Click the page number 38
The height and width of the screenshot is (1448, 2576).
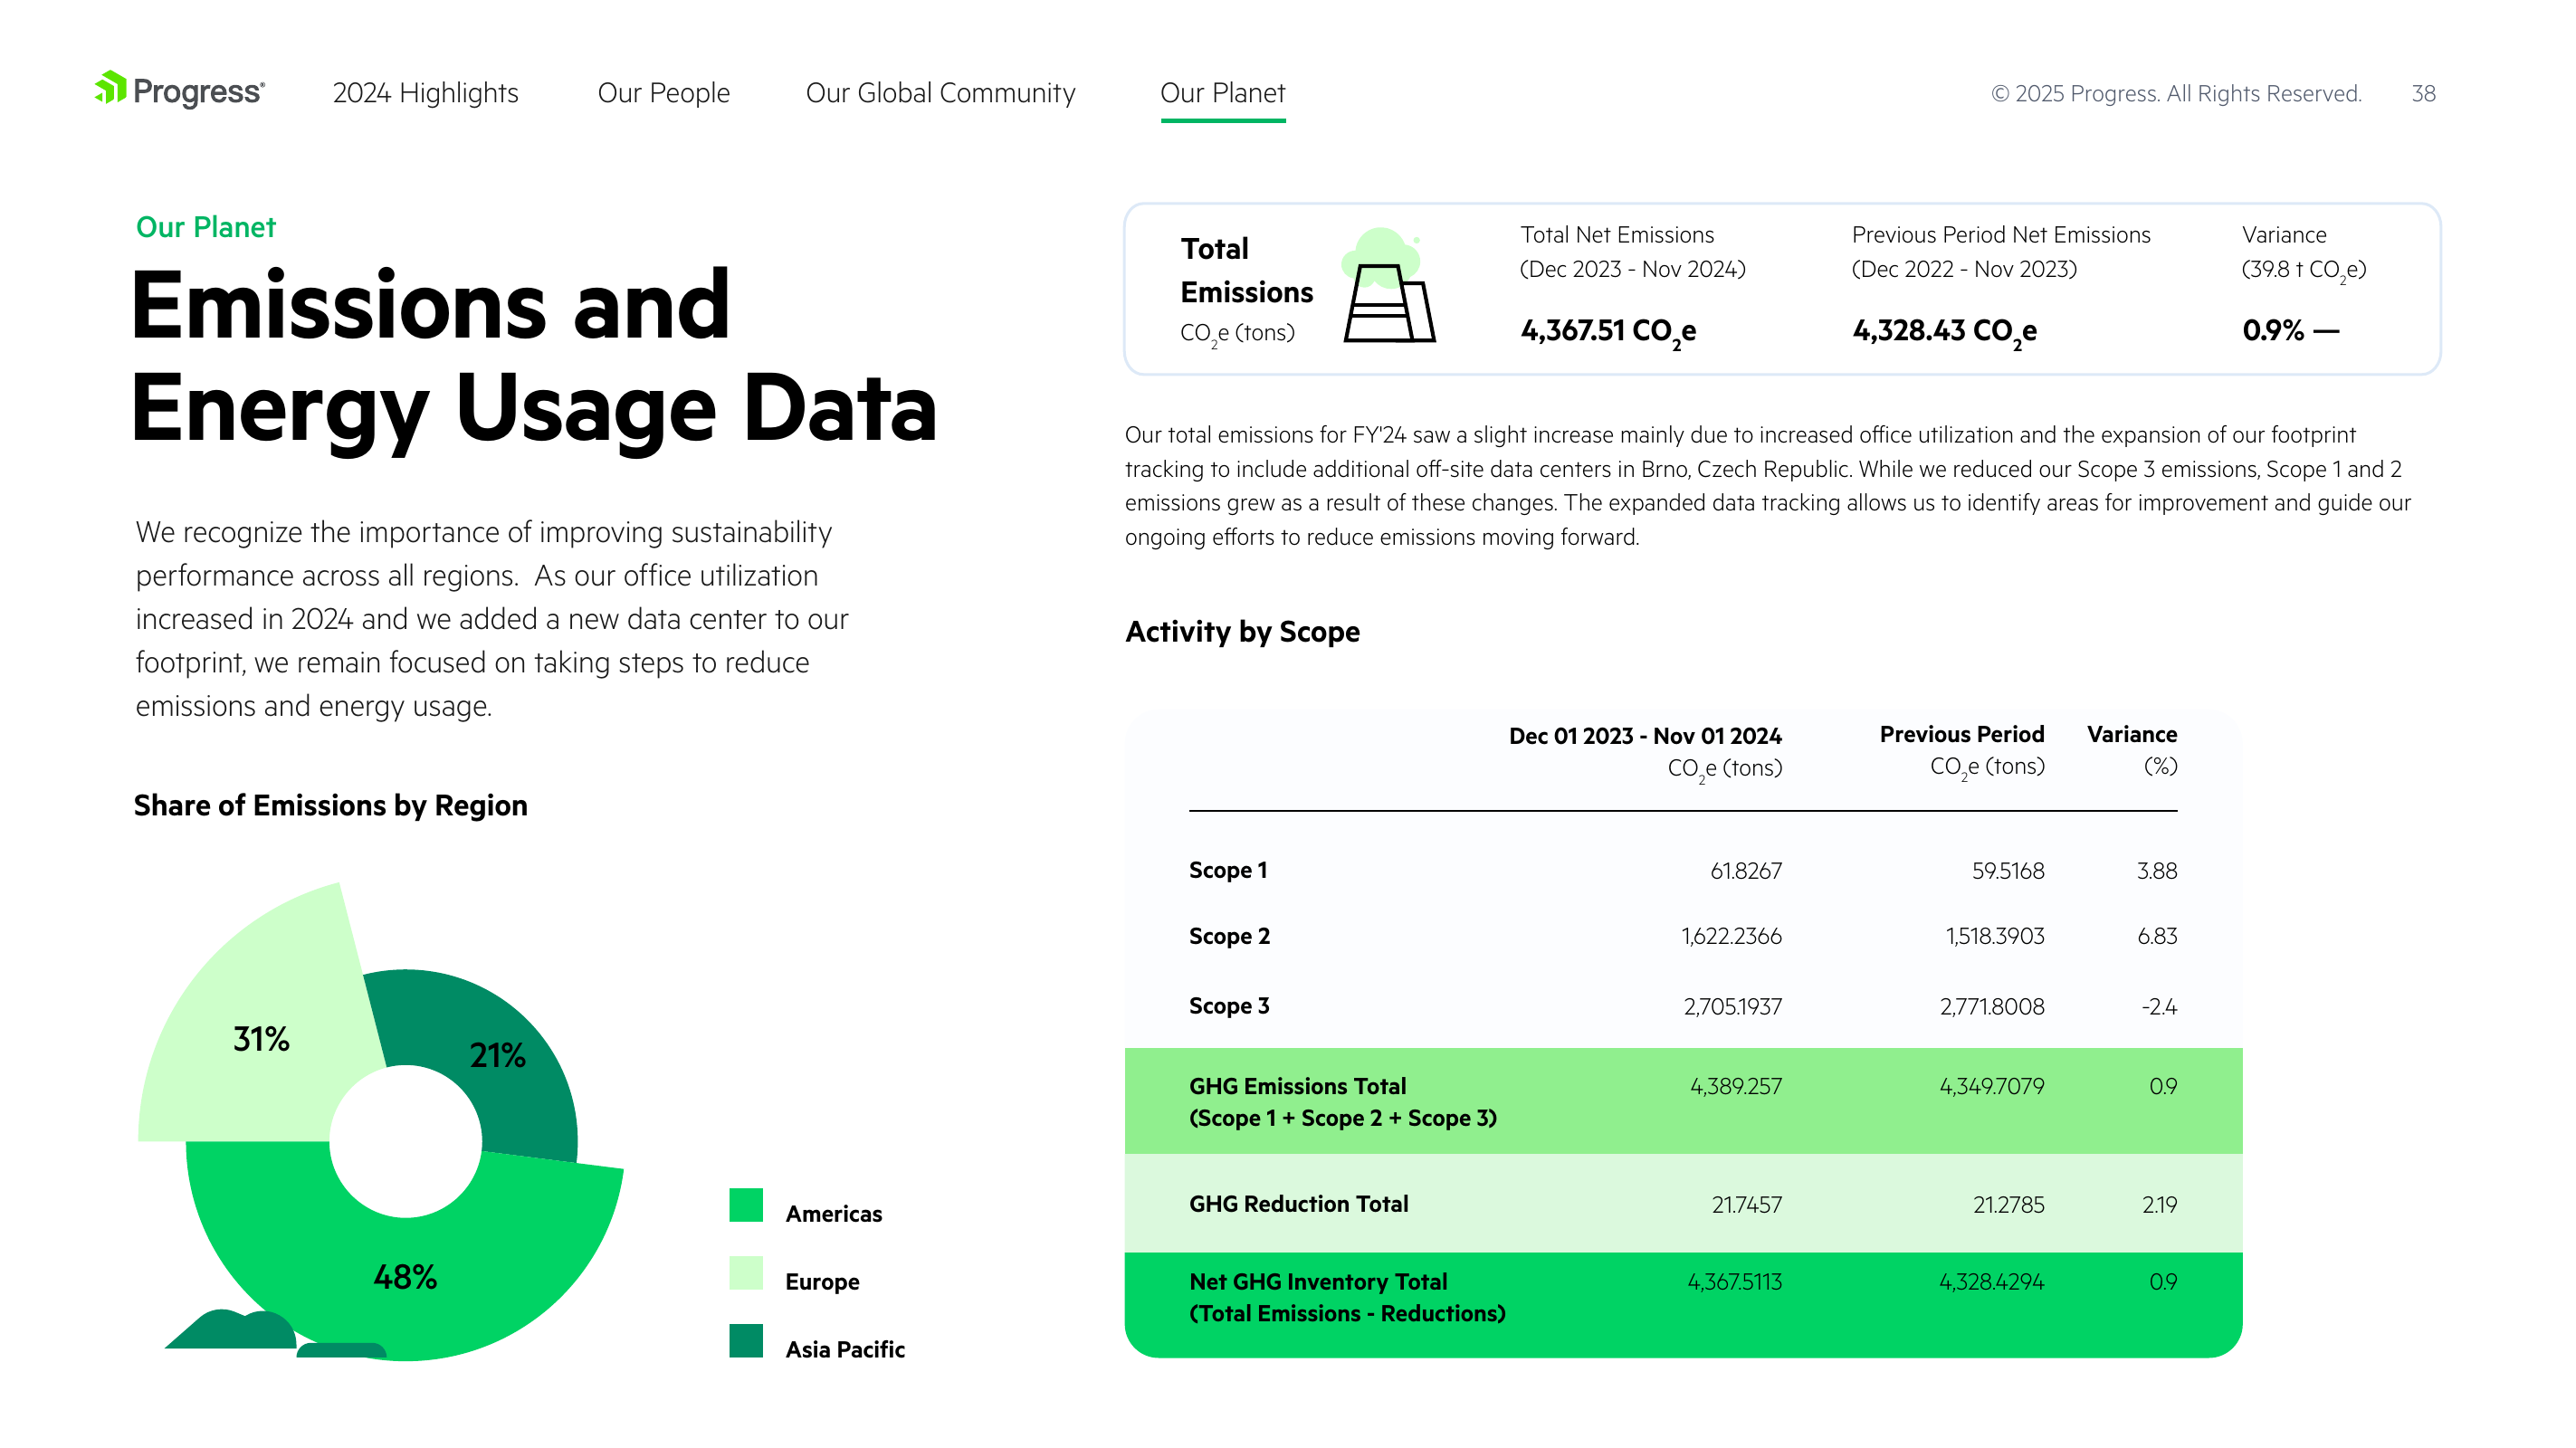tap(2423, 94)
